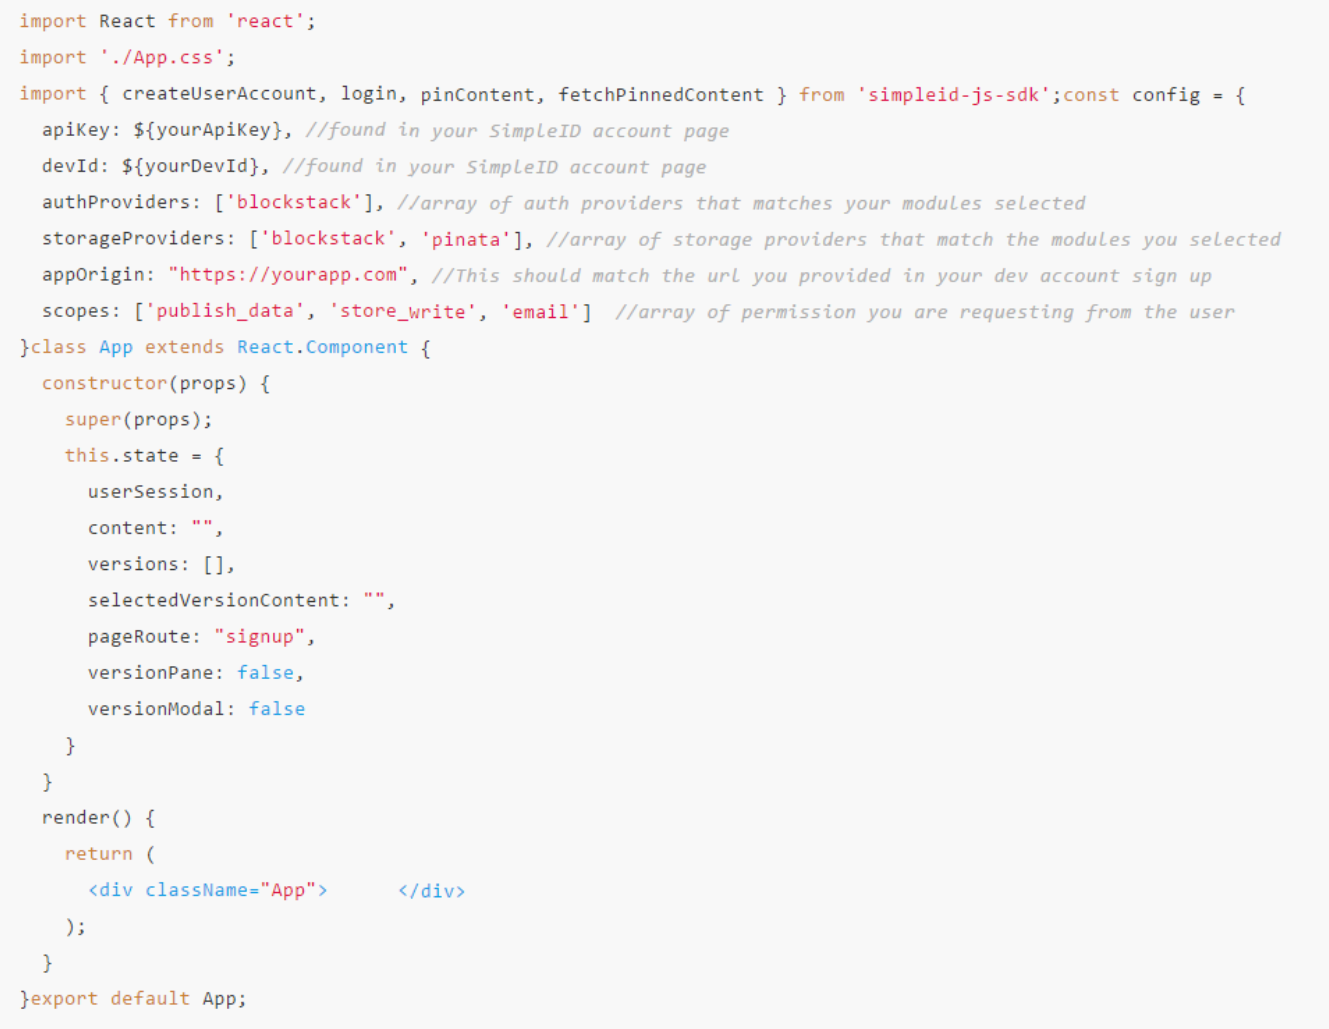This screenshot has width=1329, height=1029.
Task: Click the super(props) call
Action: pyautogui.click(x=138, y=419)
